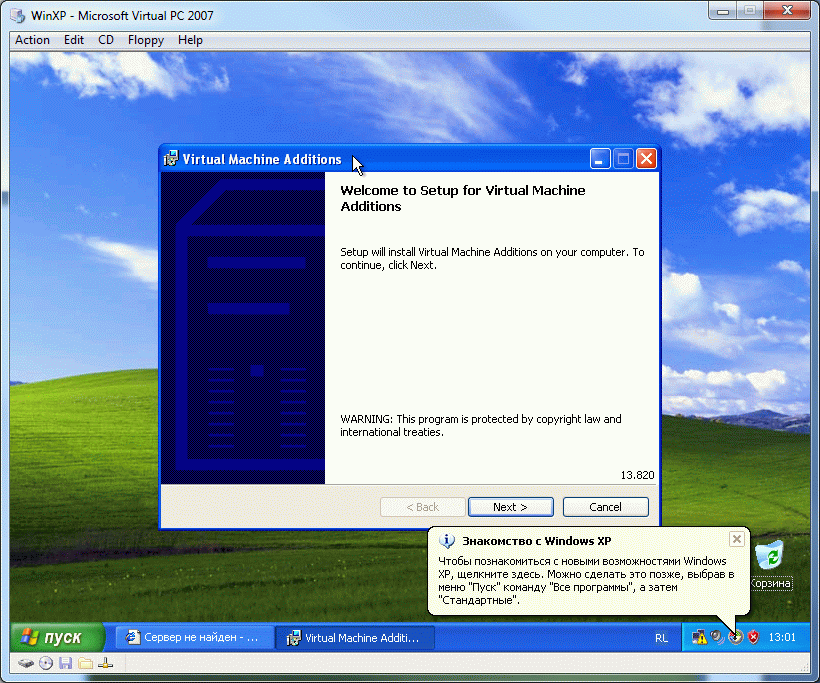Open the red Security Center shield tray icon
Viewport: 820px width, 683px height.
click(x=752, y=637)
